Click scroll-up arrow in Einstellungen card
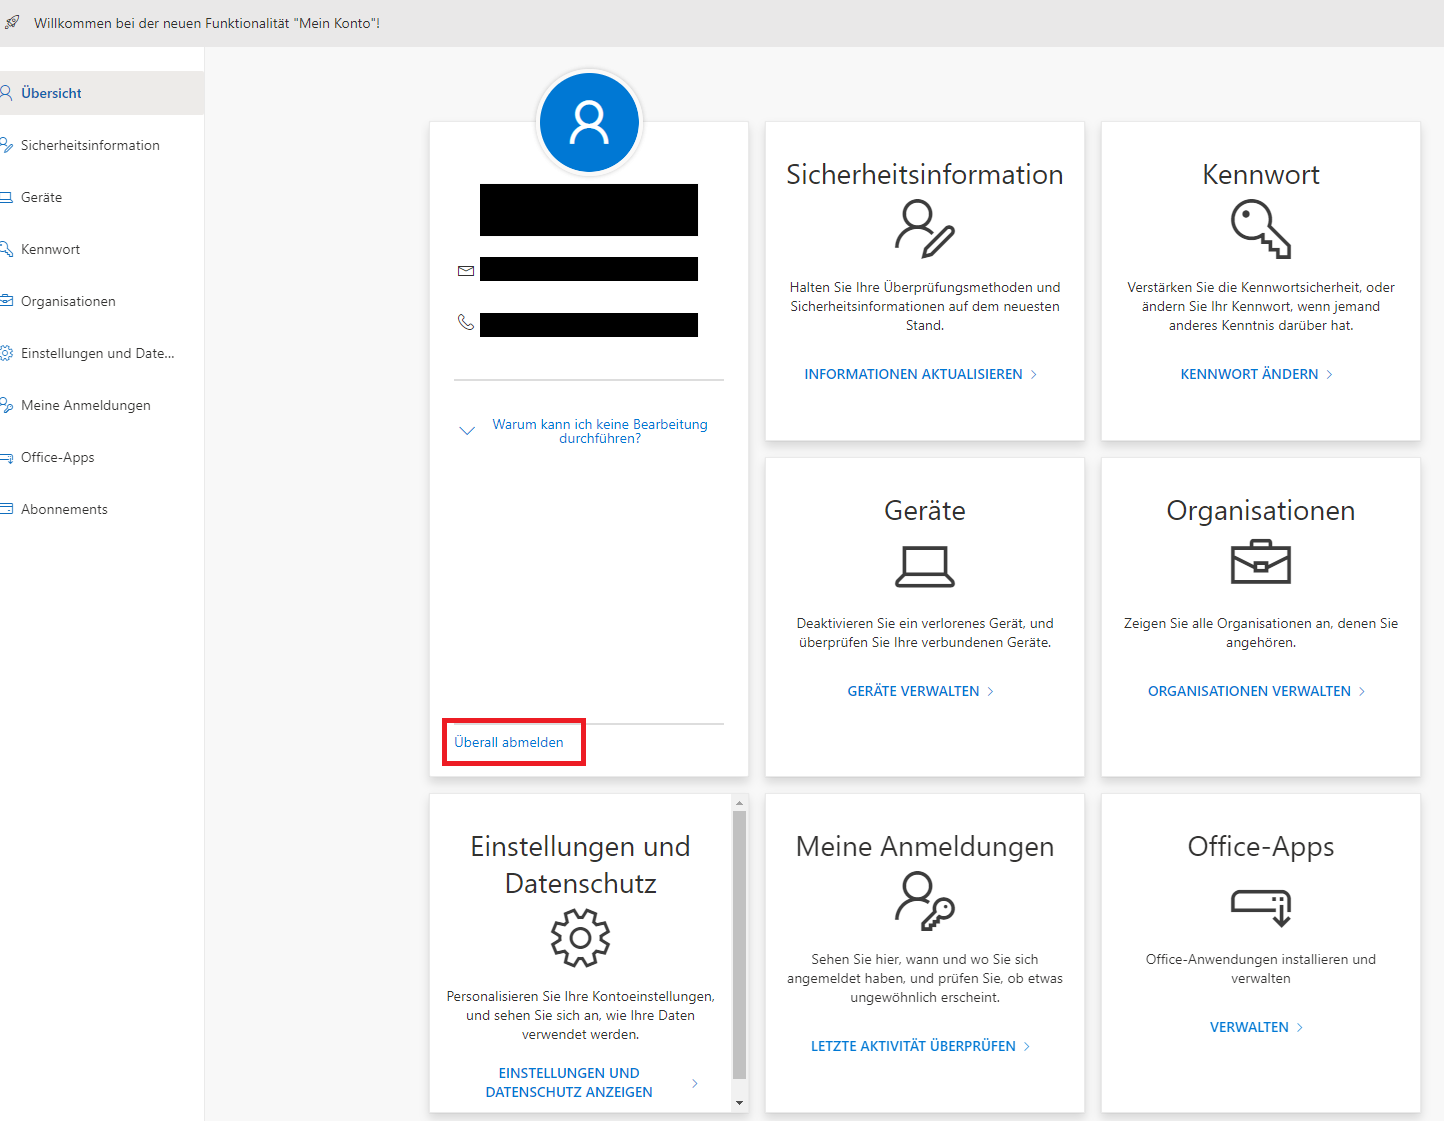 739,802
